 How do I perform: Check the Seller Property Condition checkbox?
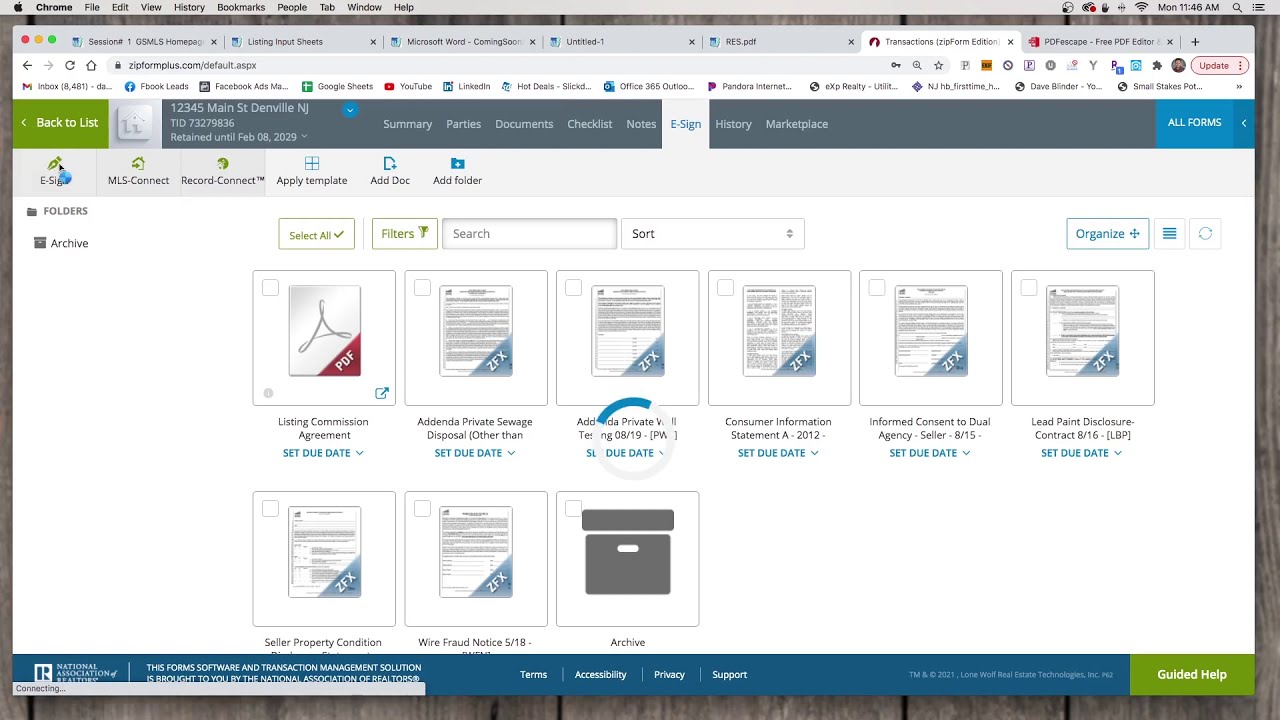[x=270, y=509]
